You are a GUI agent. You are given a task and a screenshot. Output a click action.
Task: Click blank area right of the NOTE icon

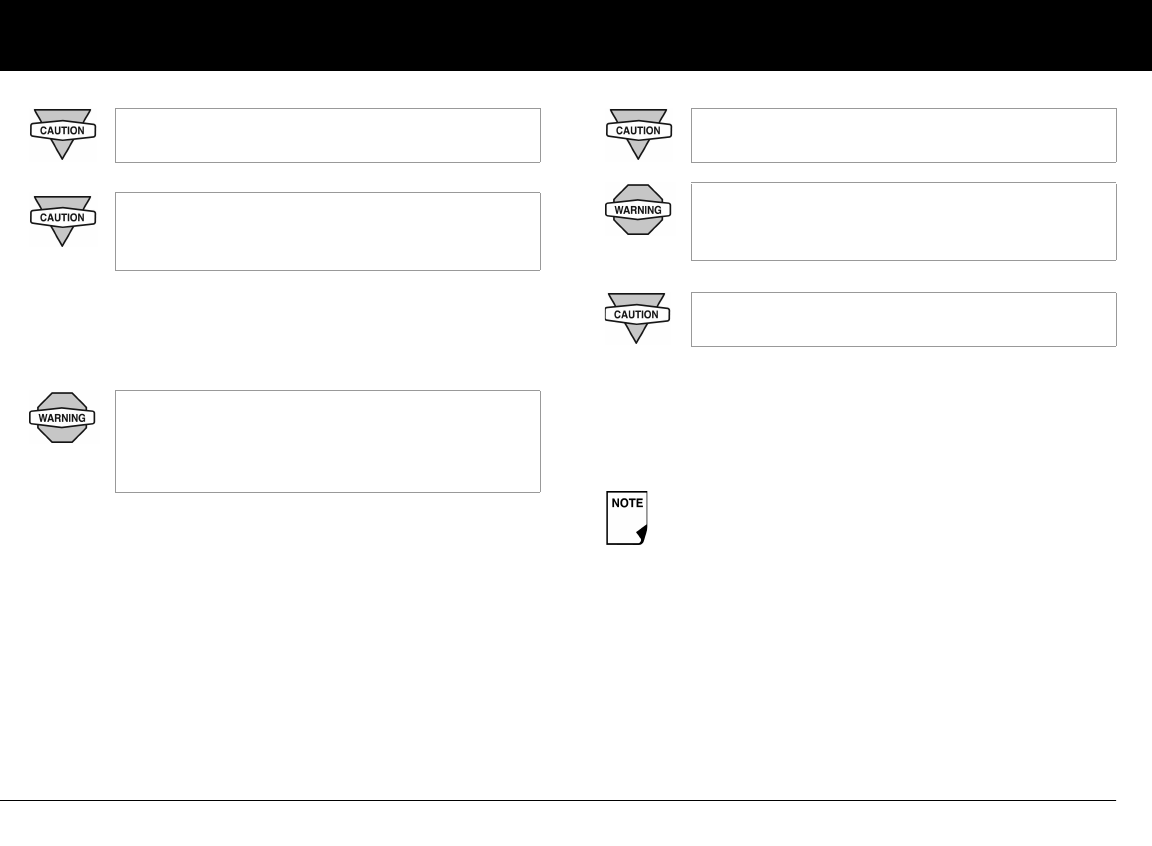click(882, 518)
